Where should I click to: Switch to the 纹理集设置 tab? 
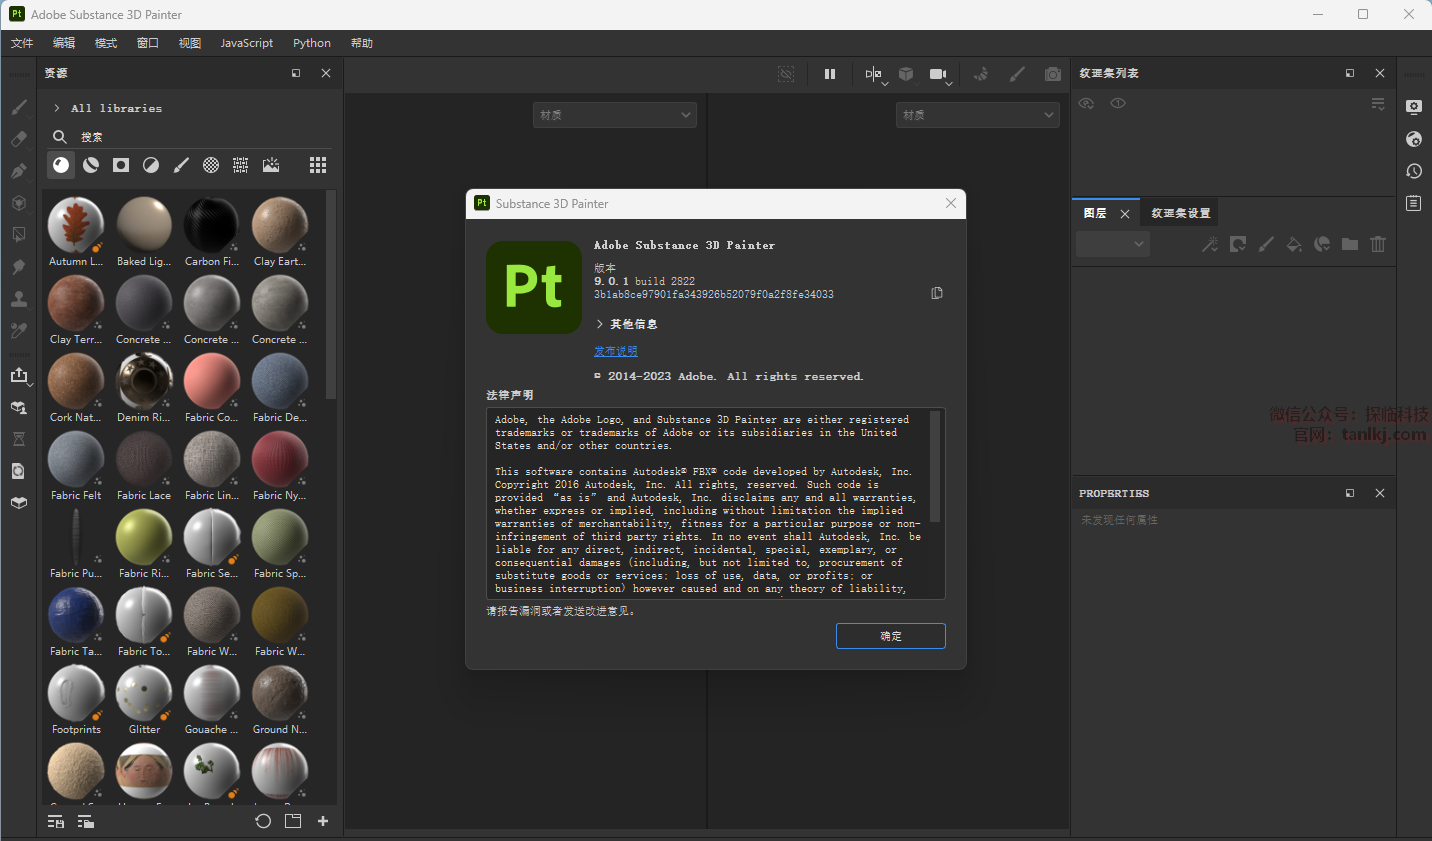pos(1180,213)
